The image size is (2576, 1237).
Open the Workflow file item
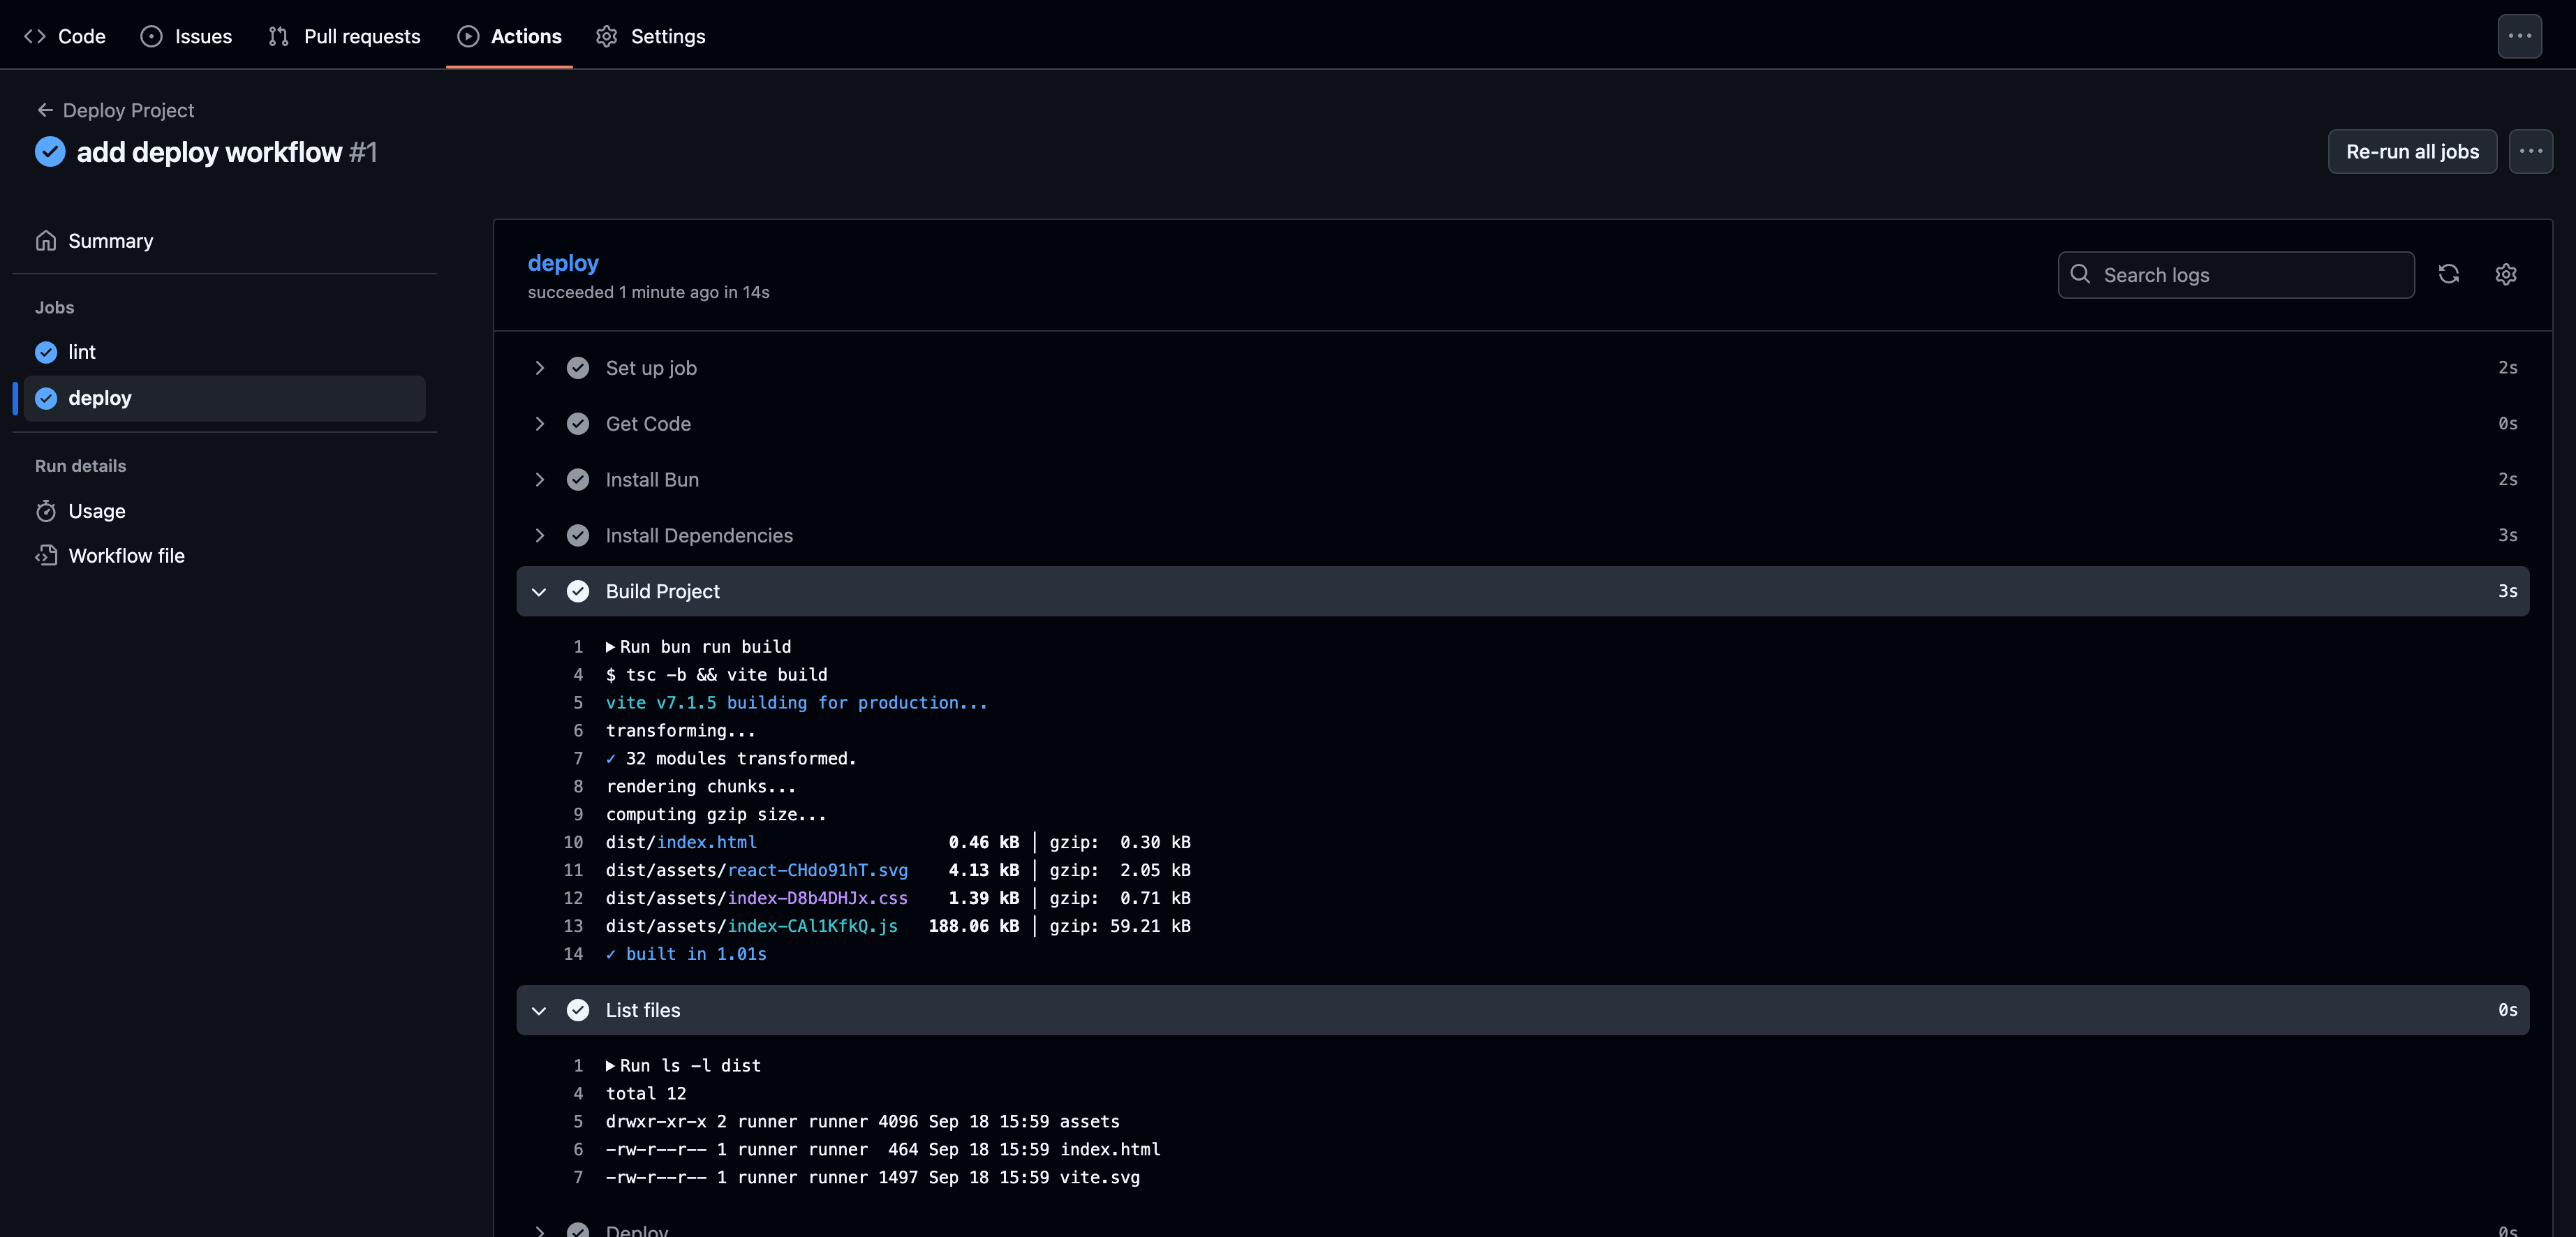click(126, 556)
